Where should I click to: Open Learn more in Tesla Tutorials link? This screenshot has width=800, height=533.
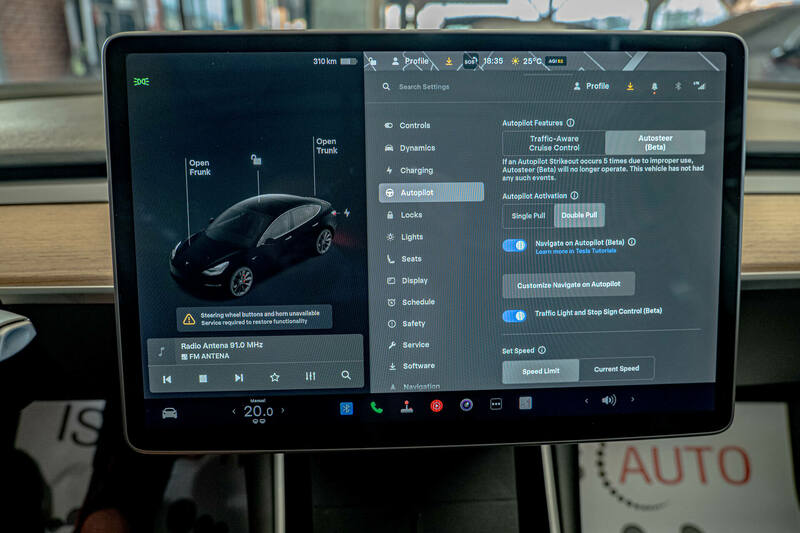pyautogui.click(x=576, y=251)
